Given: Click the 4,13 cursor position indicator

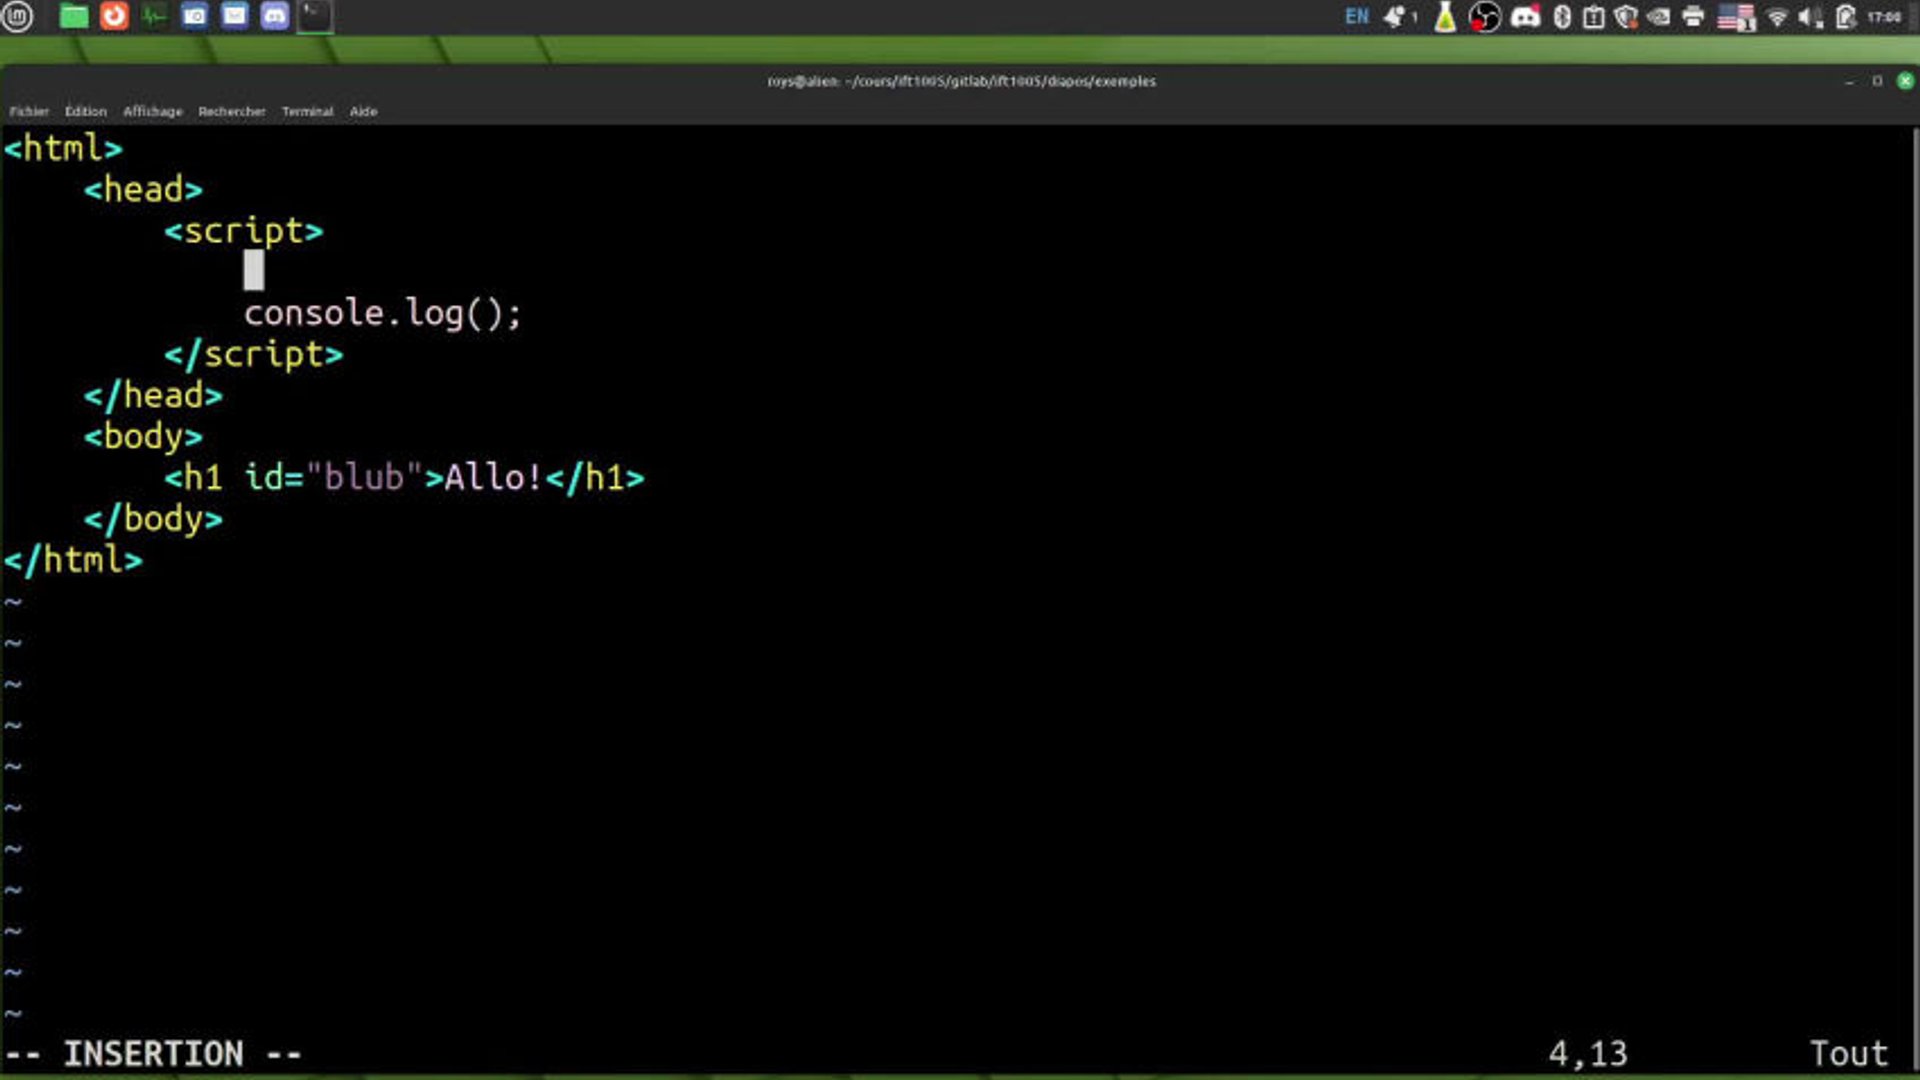Looking at the screenshot, I should point(1588,1054).
